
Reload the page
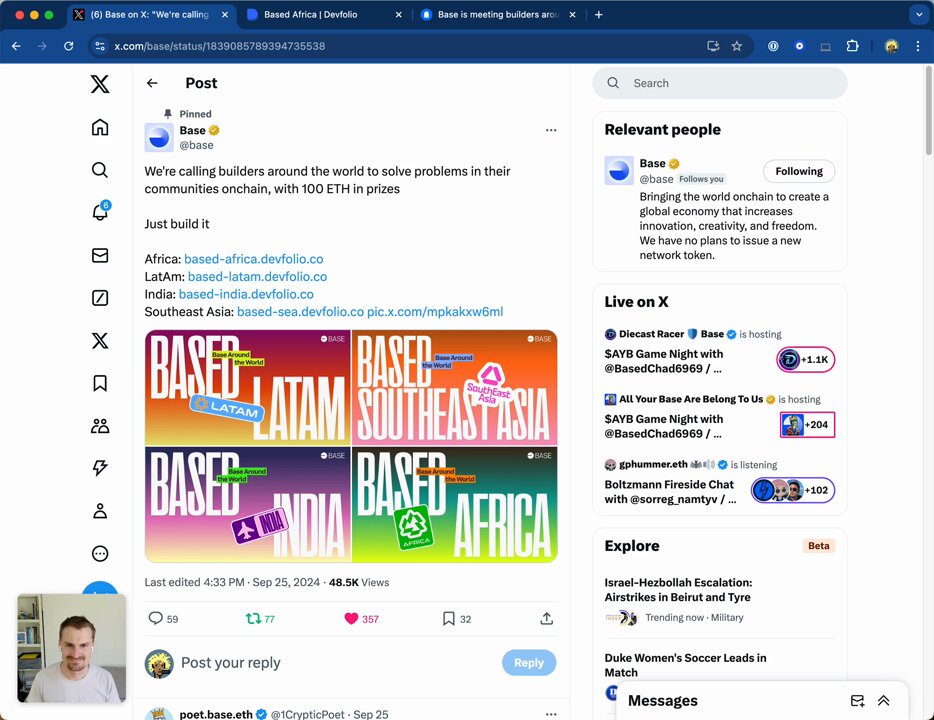coord(69,46)
